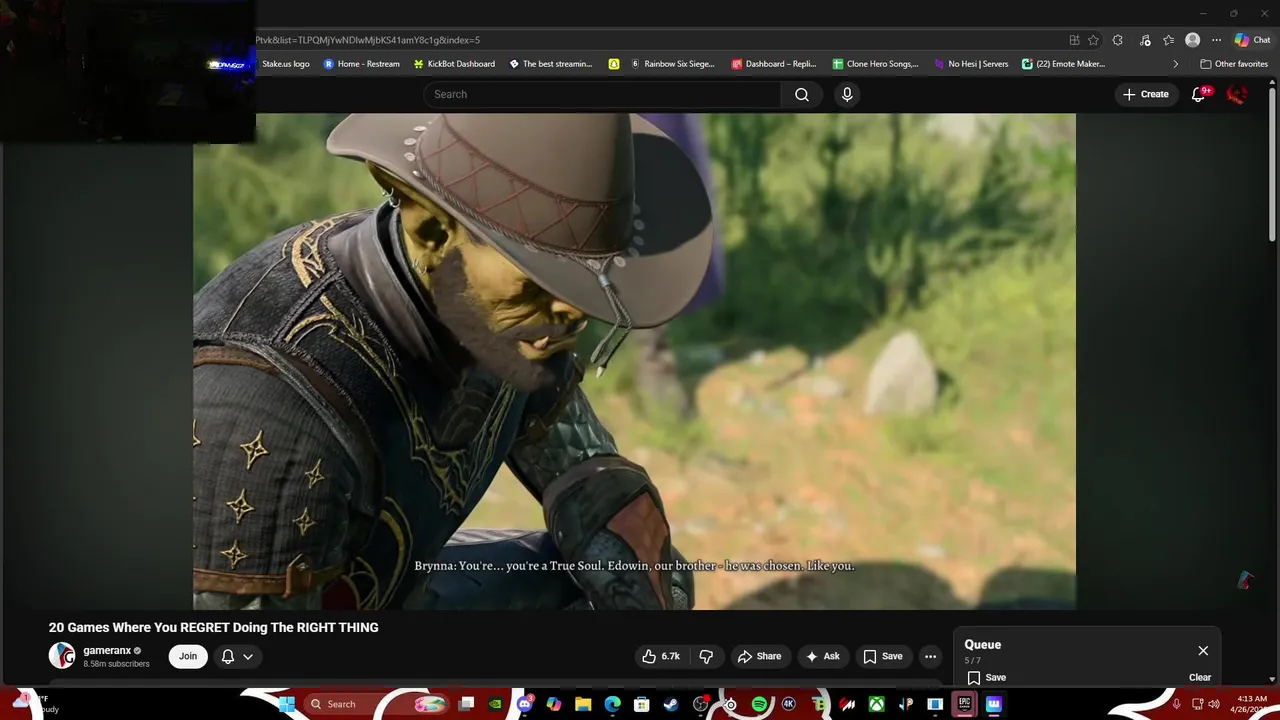Open Home - Restream bookmark
1280x720 pixels.
(362, 64)
